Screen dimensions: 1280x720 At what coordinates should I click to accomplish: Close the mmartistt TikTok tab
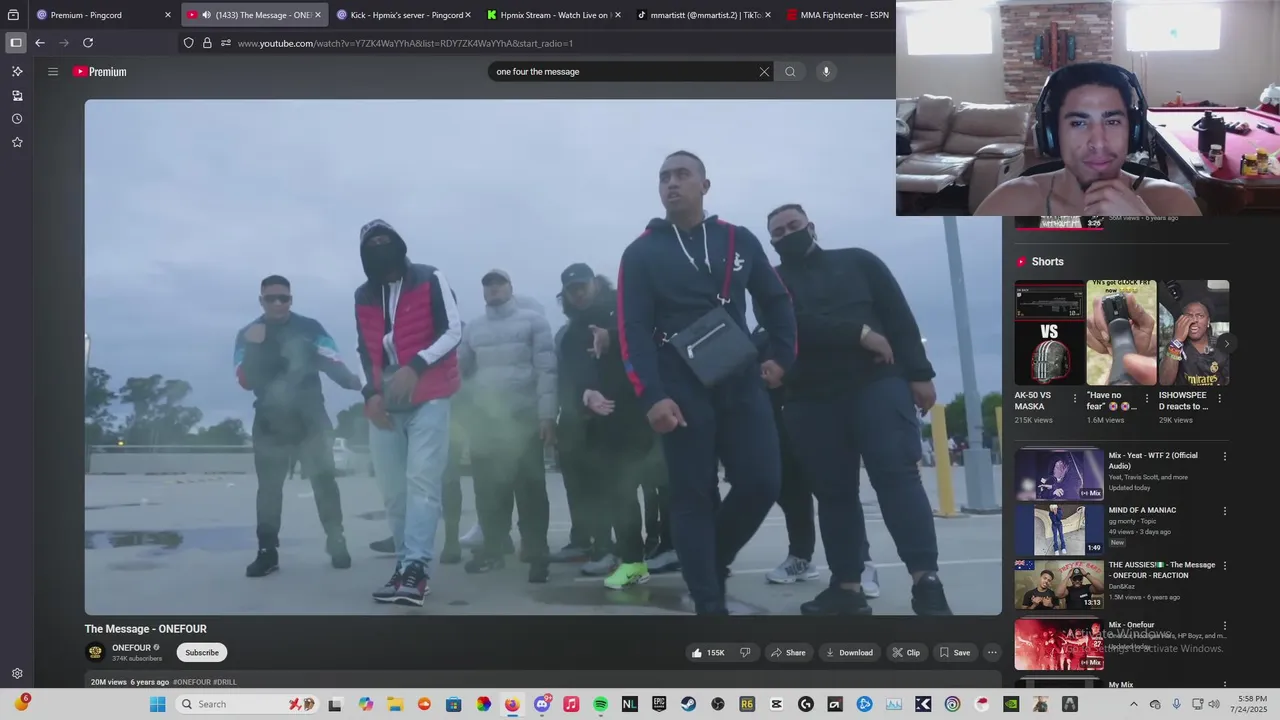pyautogui.click(x=767, y=15)
